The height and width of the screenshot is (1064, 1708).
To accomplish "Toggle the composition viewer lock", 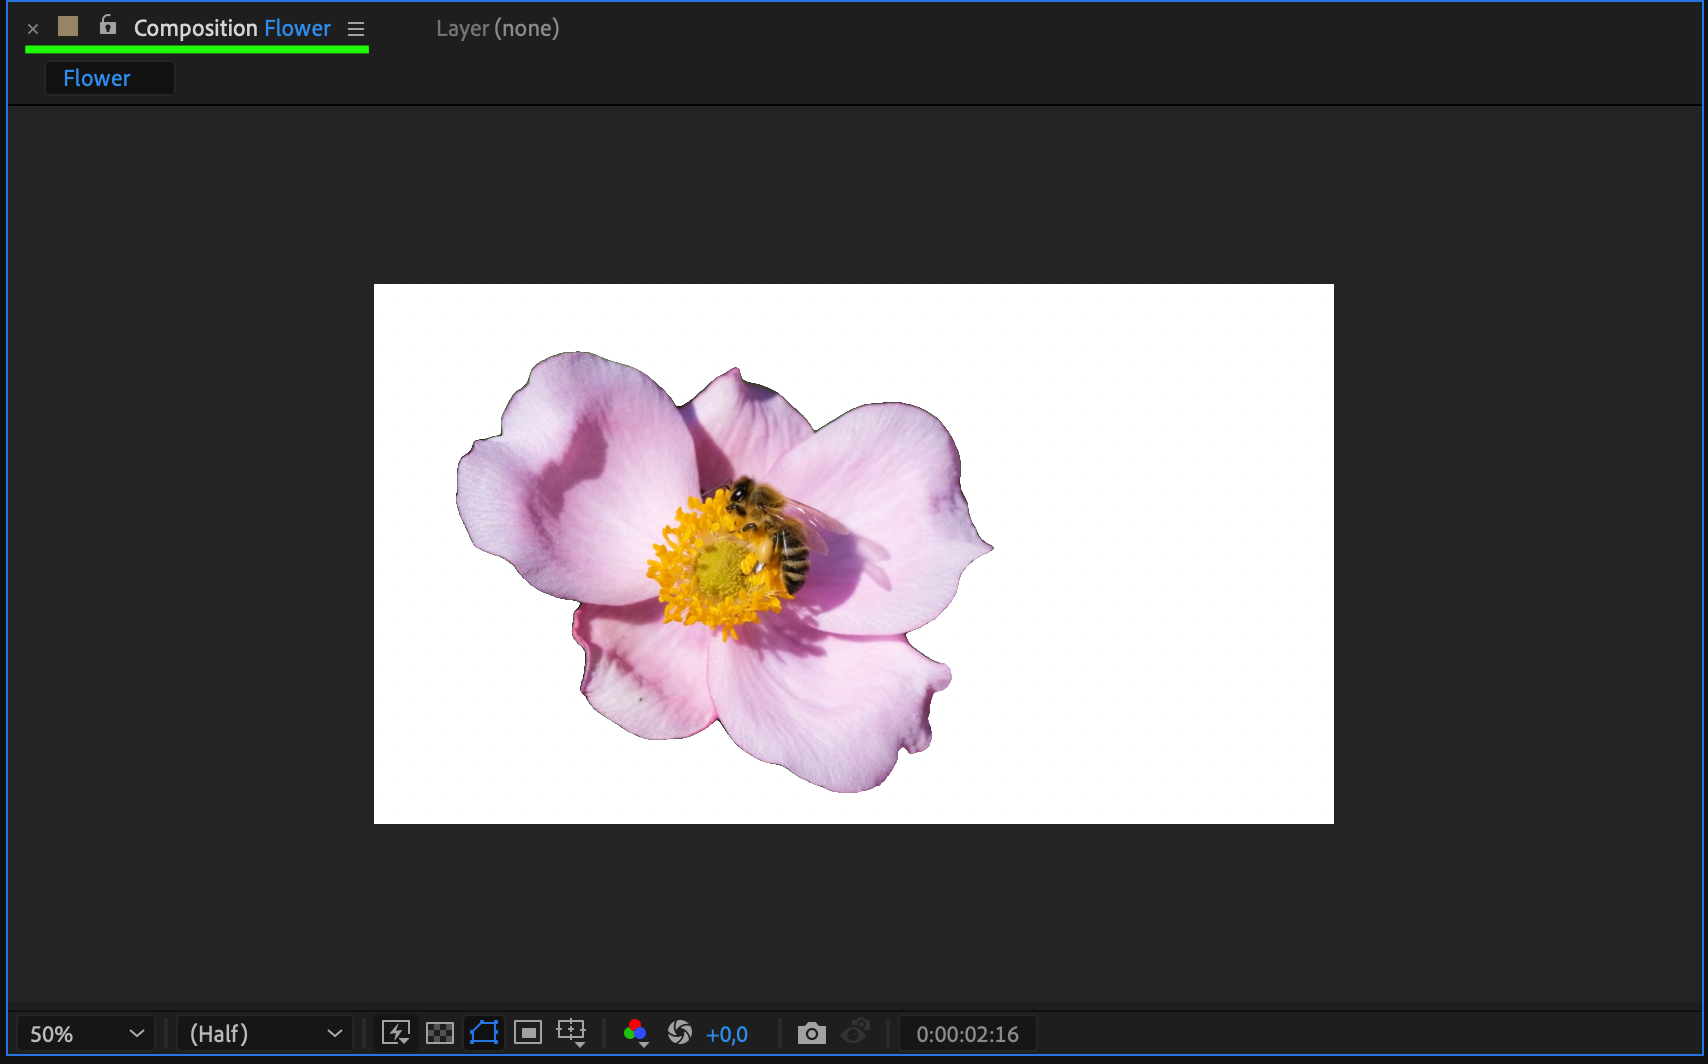I will click(108, 26).
